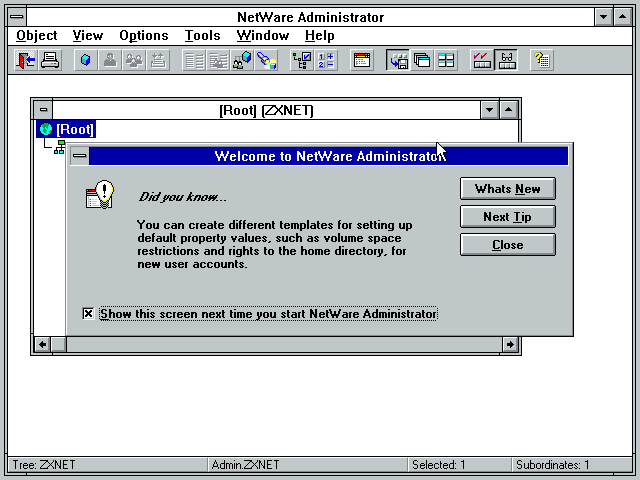Image resolution: width=640 pixels, height=480 pixels.
Task: Click the red checkmarks toolbar icon
Action: 482,60
